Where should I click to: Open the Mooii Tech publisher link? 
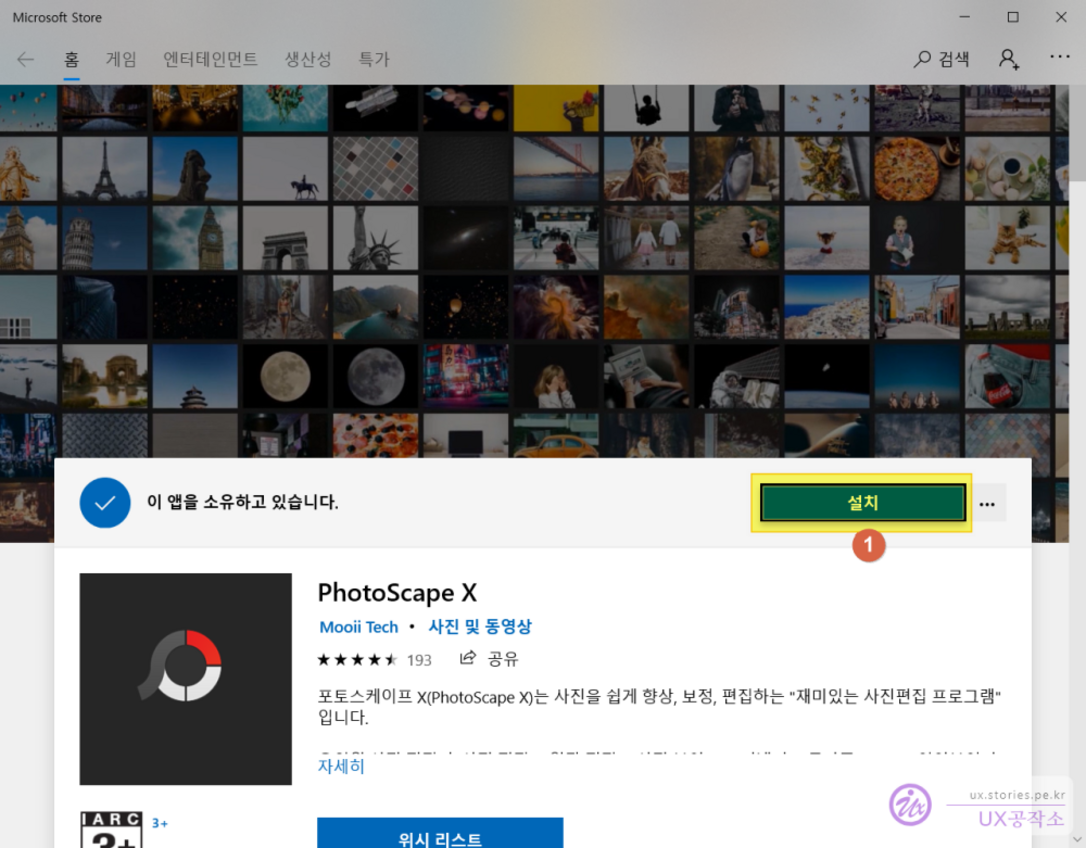(x=358, y=627)
